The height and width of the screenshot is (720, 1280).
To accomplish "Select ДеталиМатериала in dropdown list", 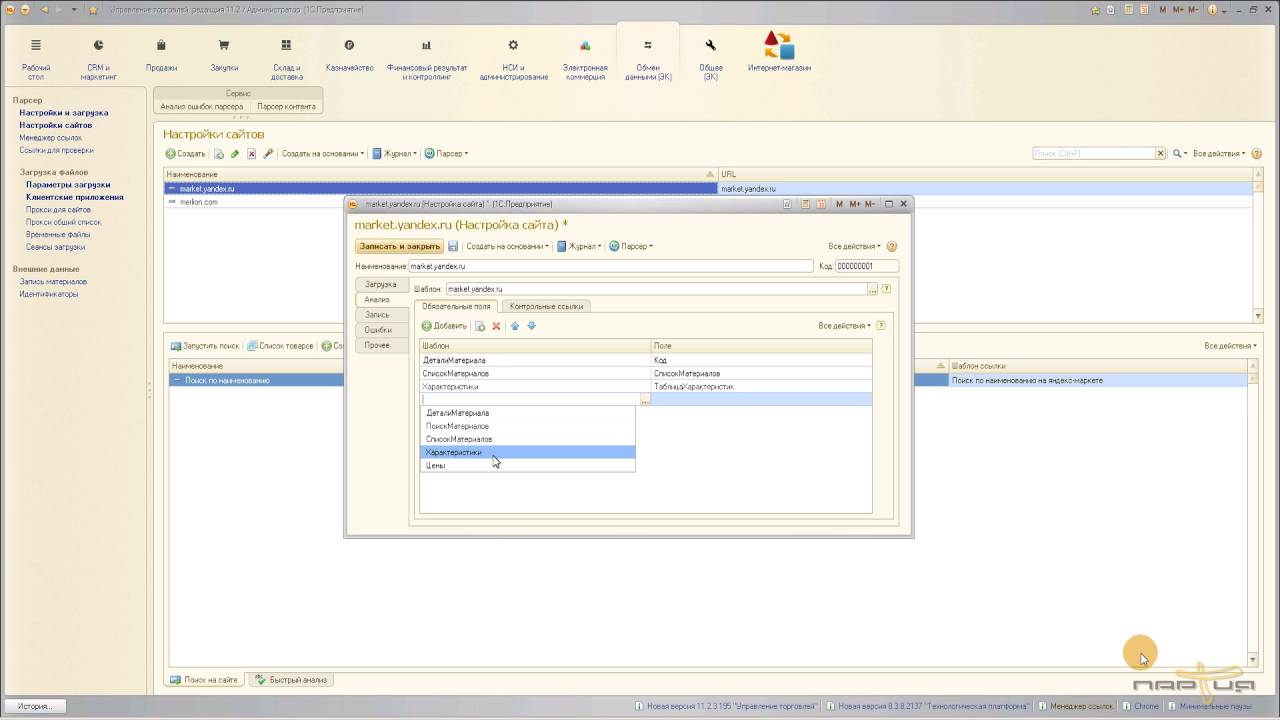I will pyautogui.click(x=527, y=413).
